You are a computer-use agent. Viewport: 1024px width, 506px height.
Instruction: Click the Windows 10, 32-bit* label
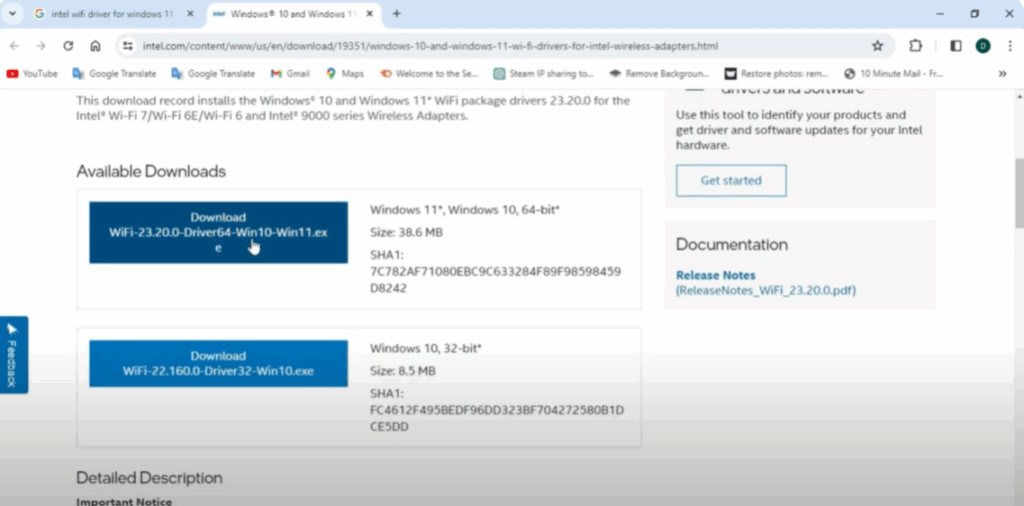pos(426,349)
